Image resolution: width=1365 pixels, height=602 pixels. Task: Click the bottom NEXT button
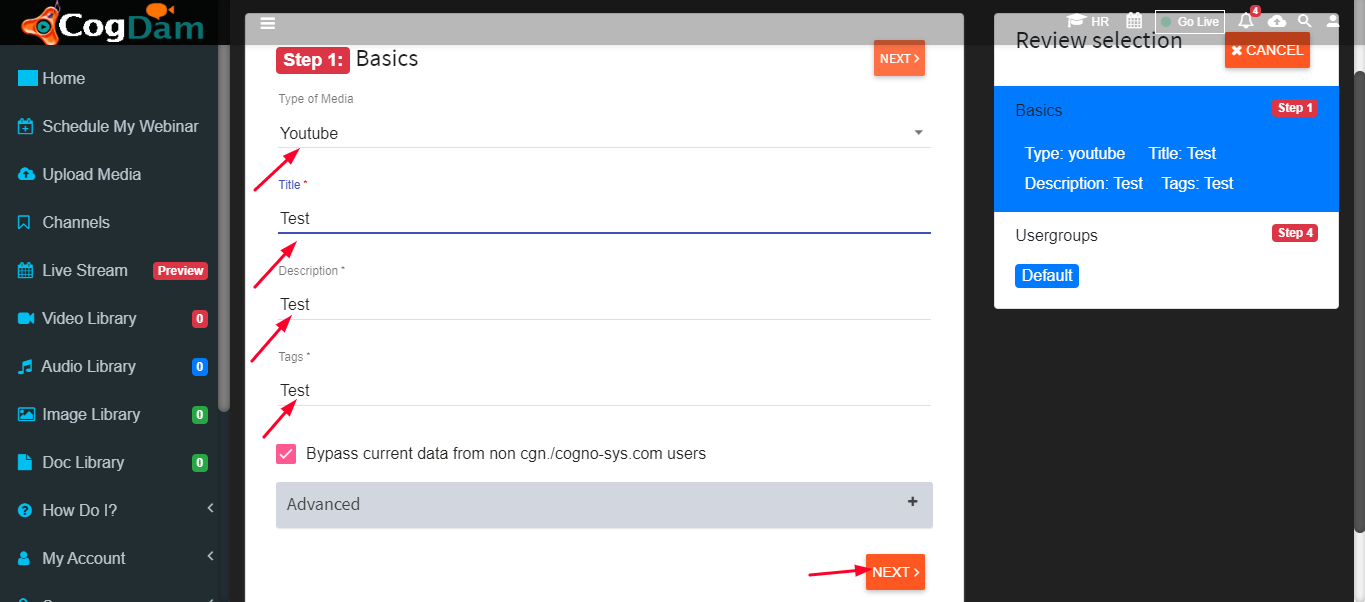pos(895,572)
